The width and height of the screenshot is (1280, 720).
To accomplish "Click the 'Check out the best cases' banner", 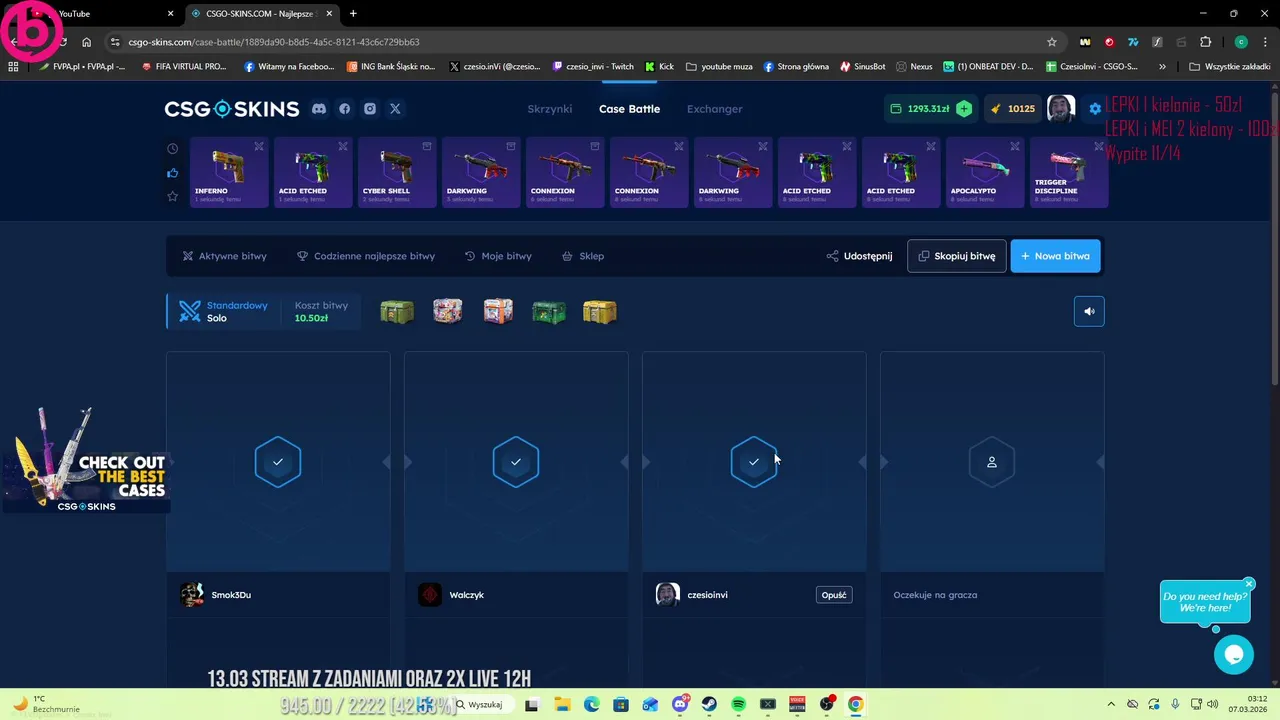I will tap(85, 460).
